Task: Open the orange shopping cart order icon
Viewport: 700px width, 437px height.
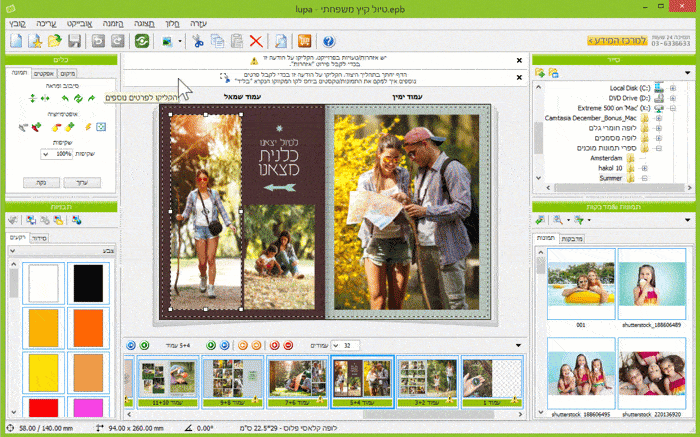Action: pyautogui.click(x=305, y=41)
